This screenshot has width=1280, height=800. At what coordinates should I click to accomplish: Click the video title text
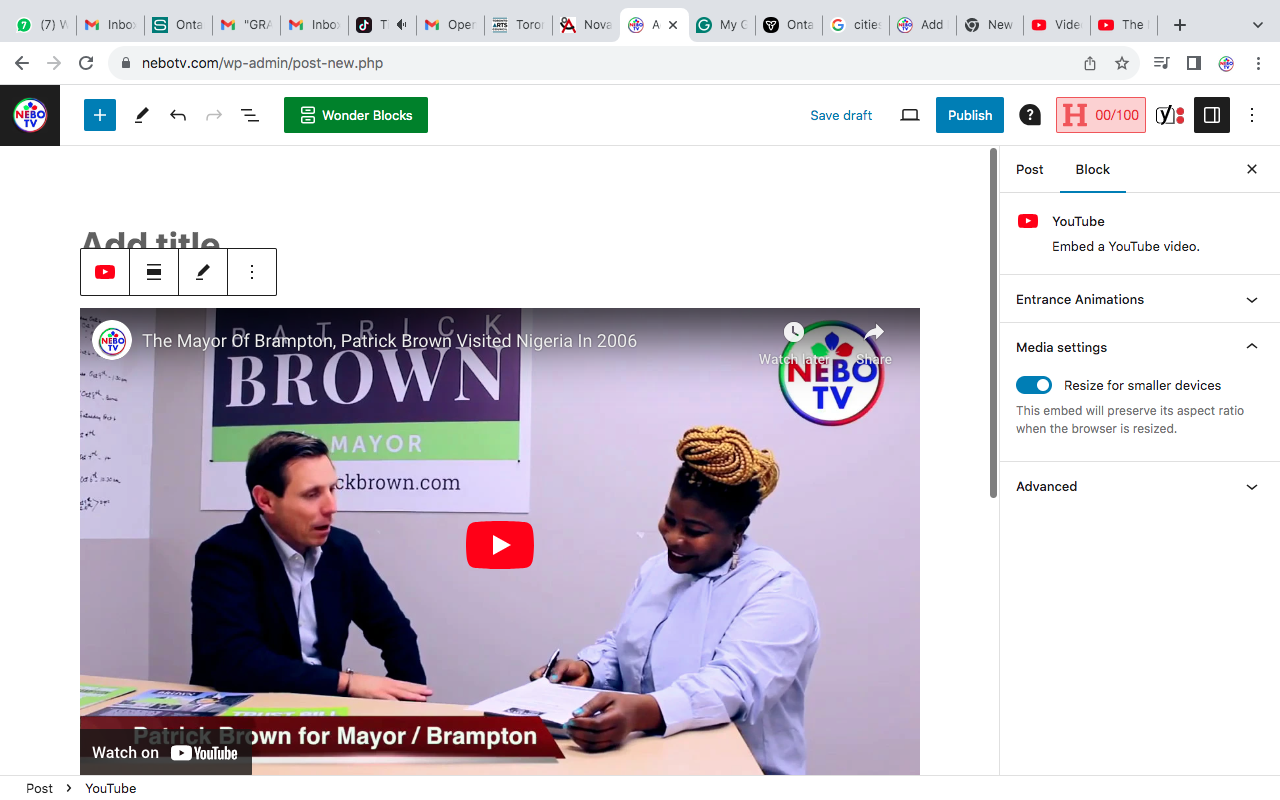389,341
